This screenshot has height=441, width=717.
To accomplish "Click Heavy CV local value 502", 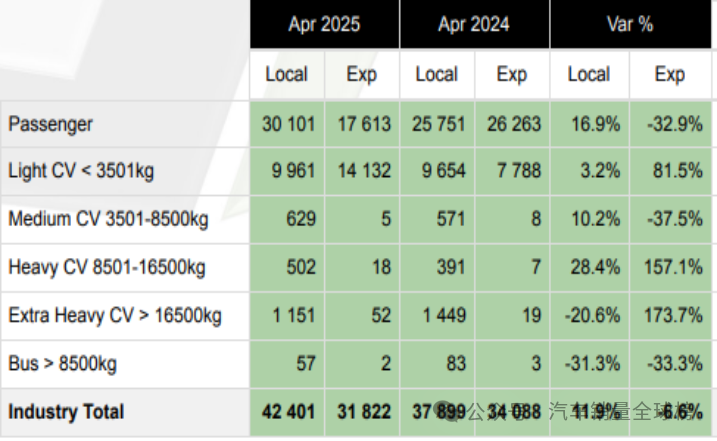I will click(301, 267).
